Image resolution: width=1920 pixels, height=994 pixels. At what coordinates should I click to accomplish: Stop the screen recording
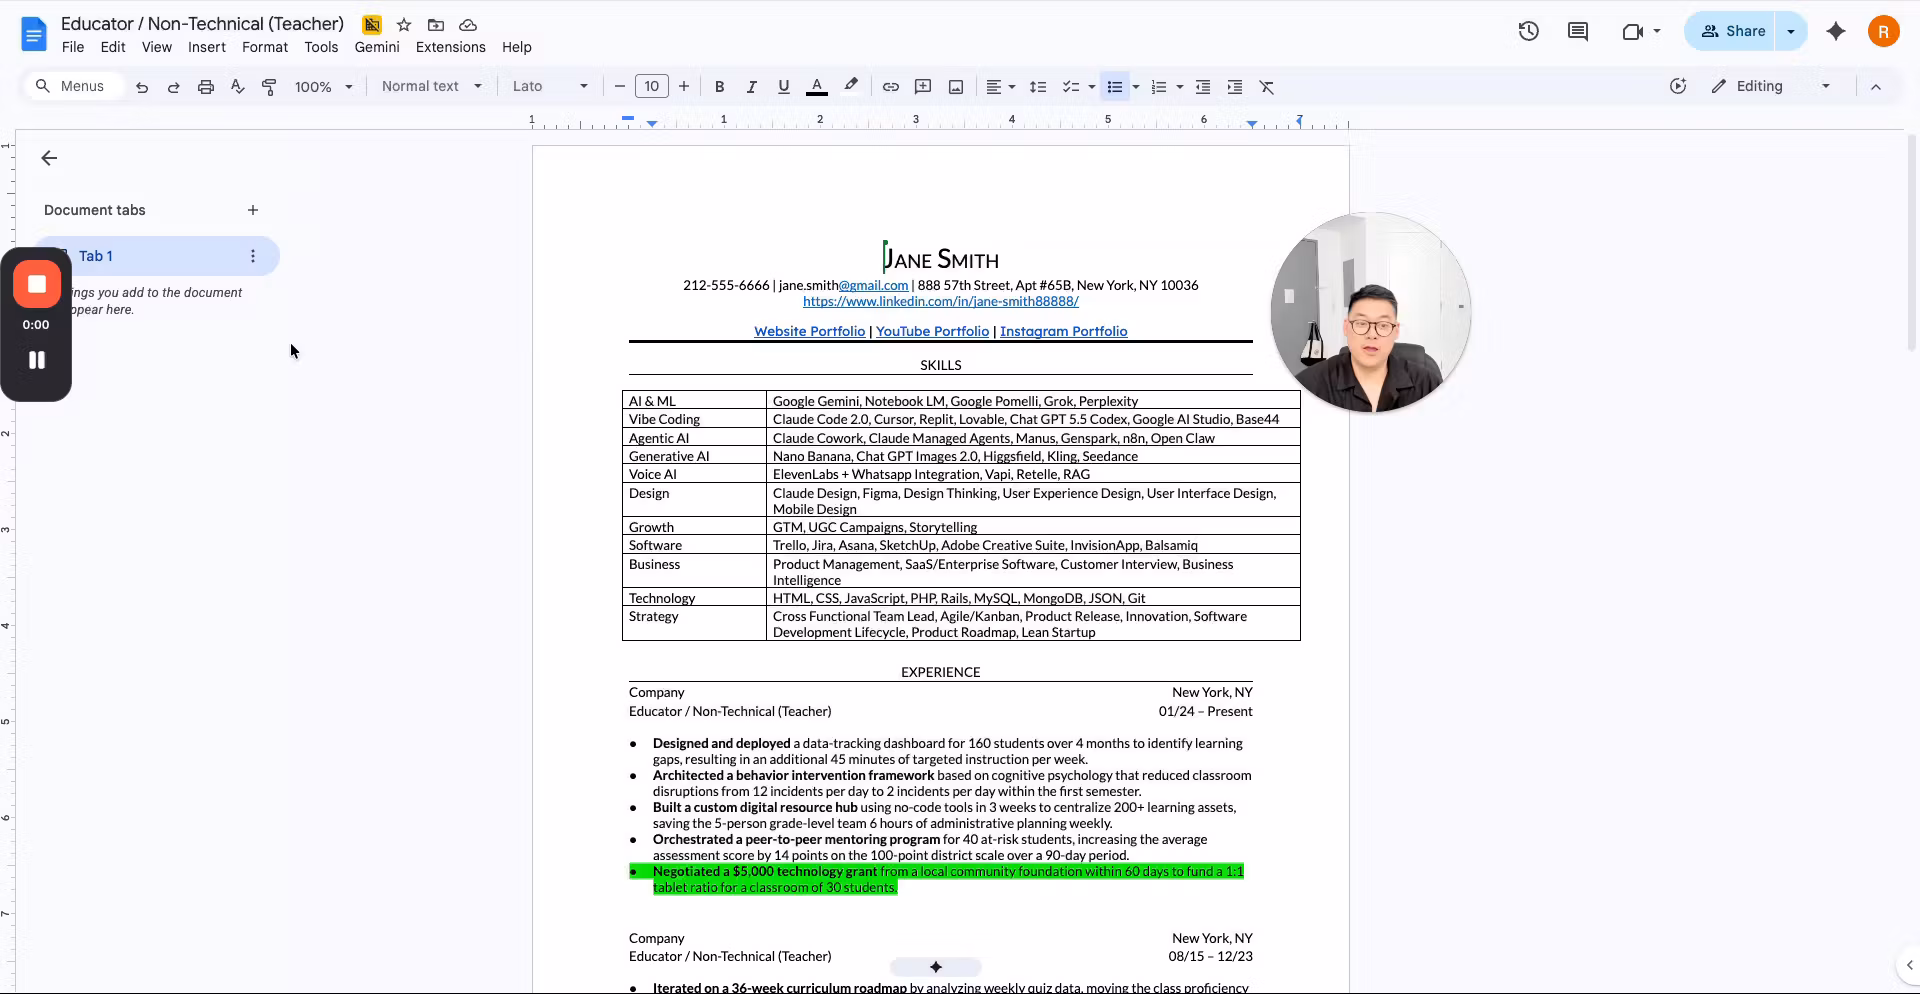(37, 284)
